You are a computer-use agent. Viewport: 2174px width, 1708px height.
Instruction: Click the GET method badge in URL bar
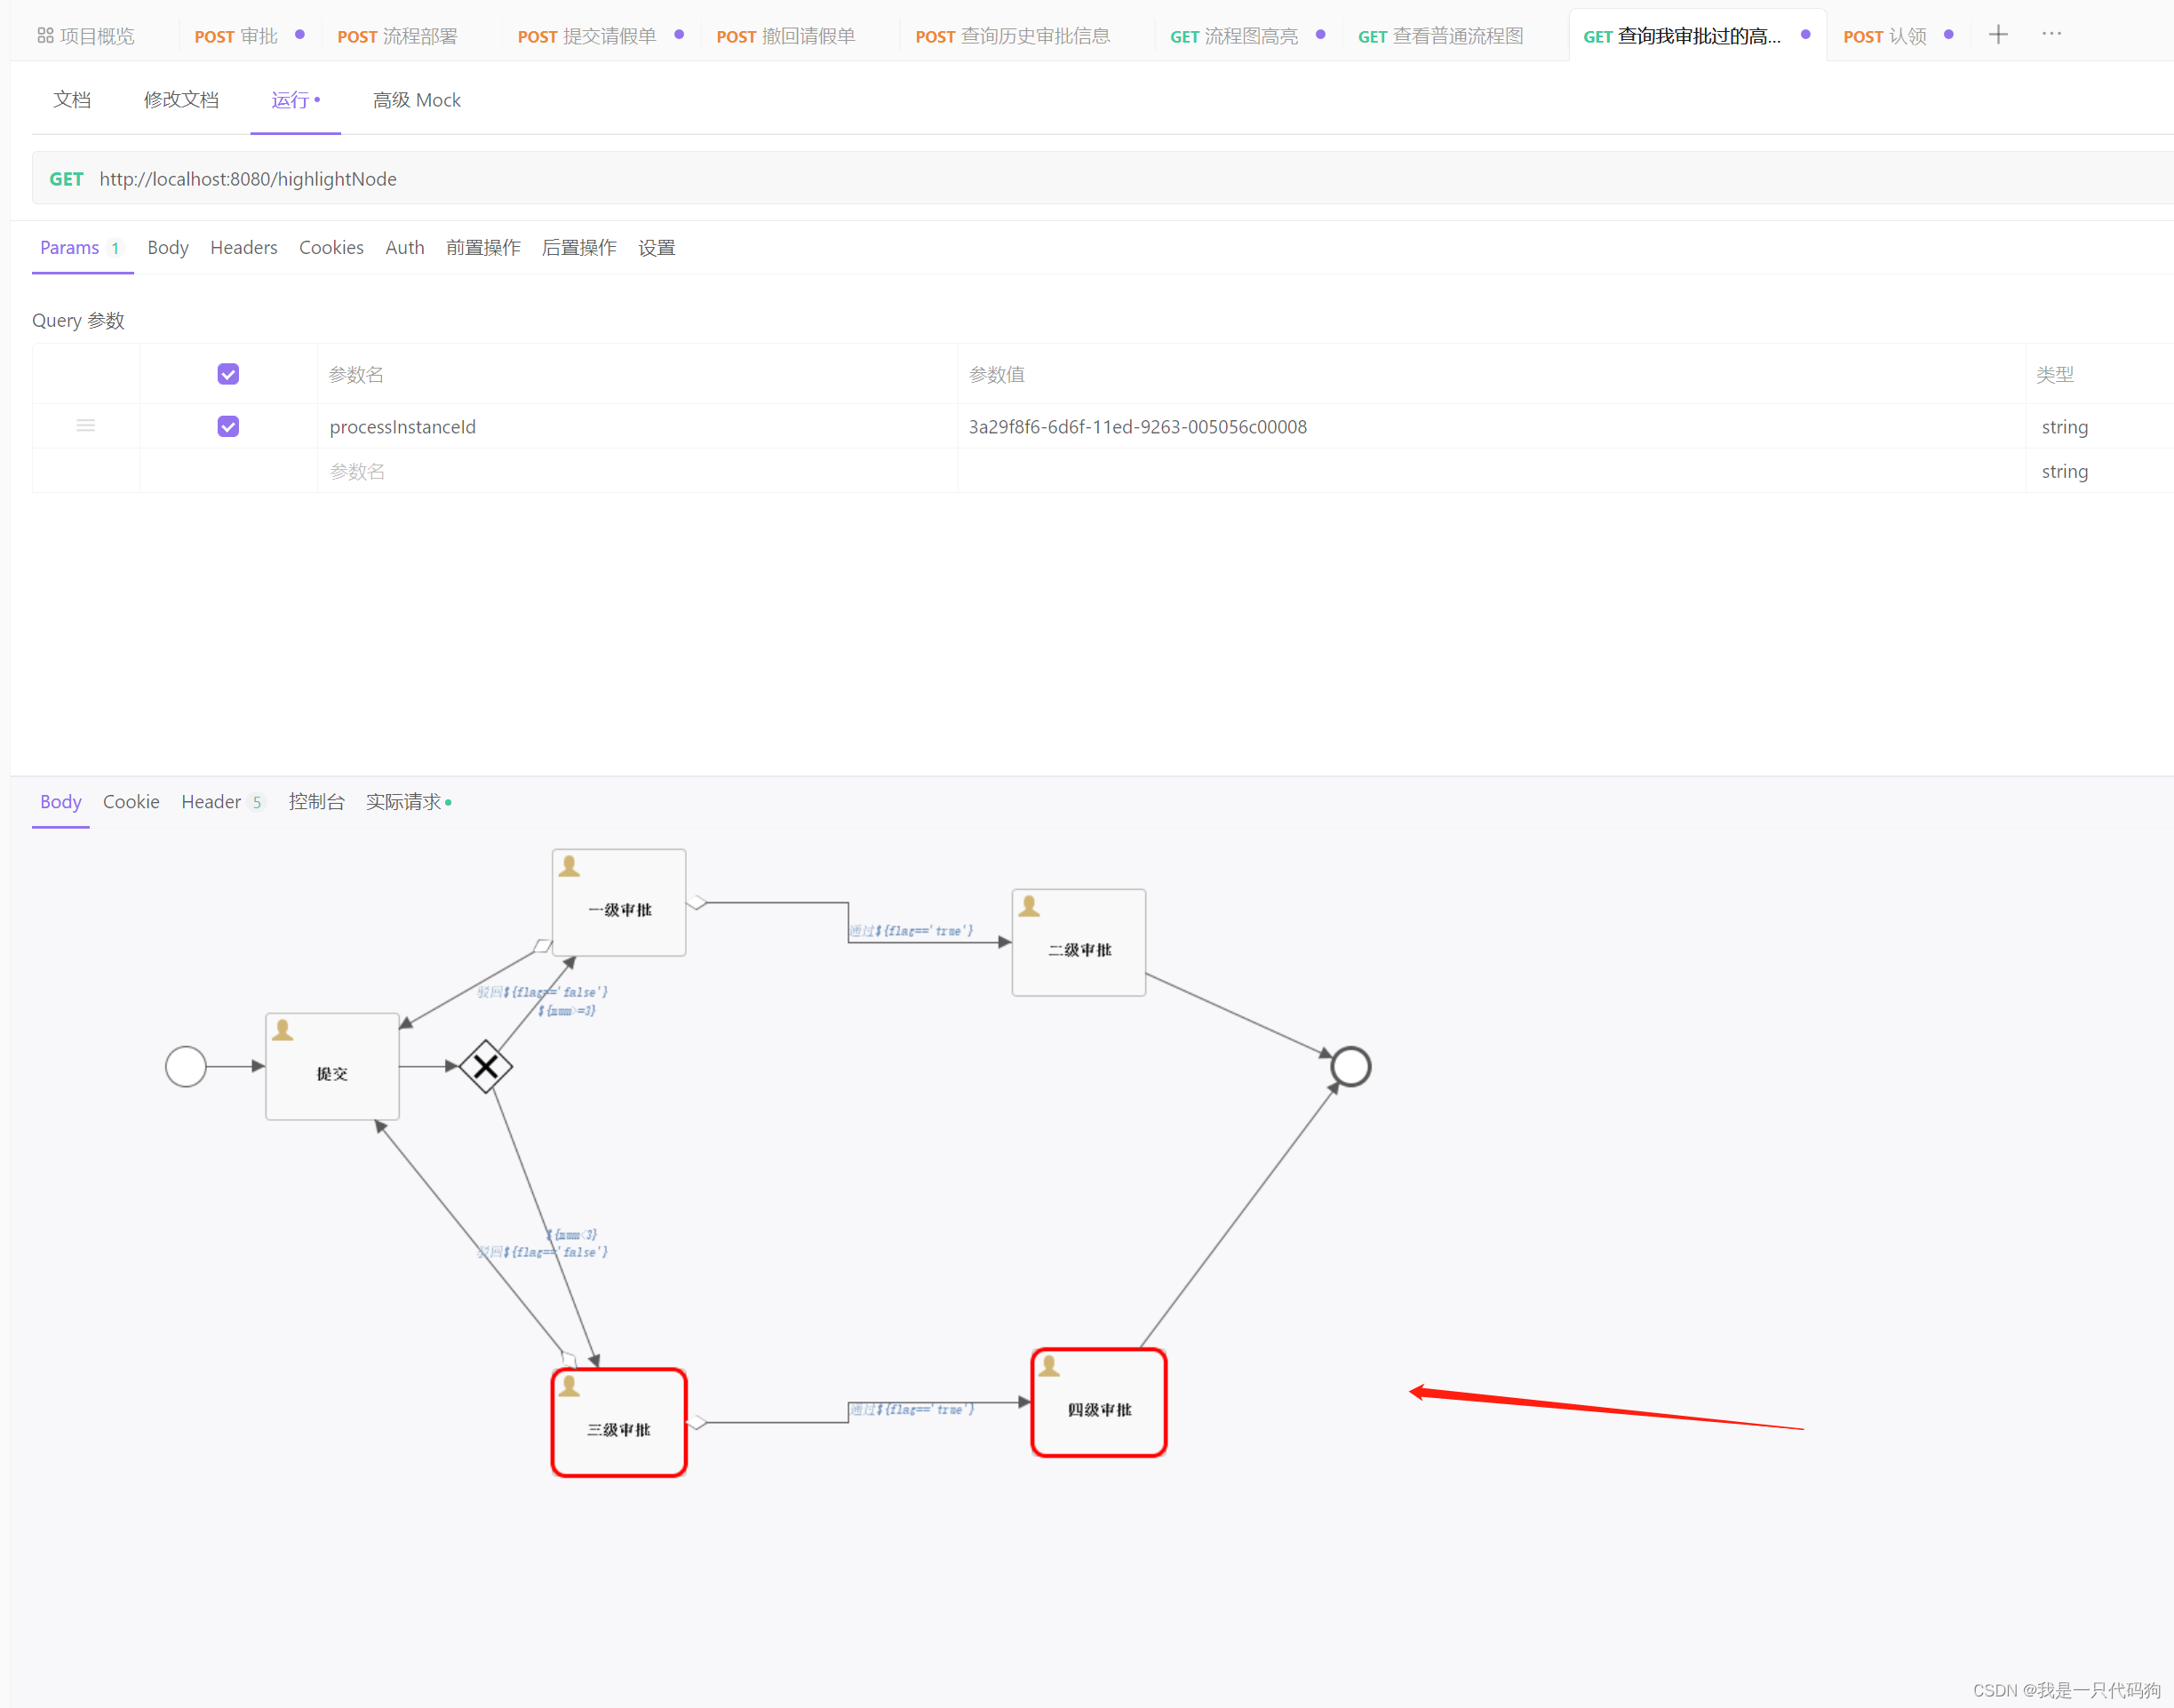(66, 178)
